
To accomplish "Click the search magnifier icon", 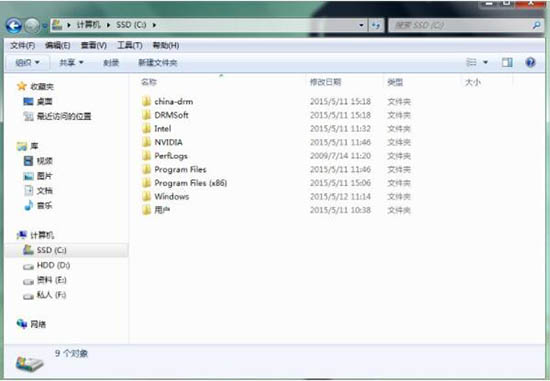I will click(536, 25).
